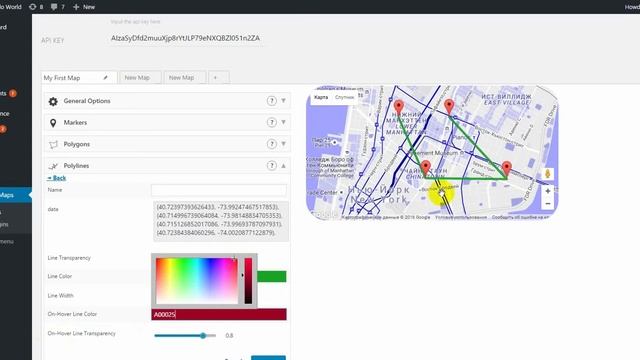Focus the polyline coordinates data box
Viewport: 640px width, 360px height.
tap(221, 220)
